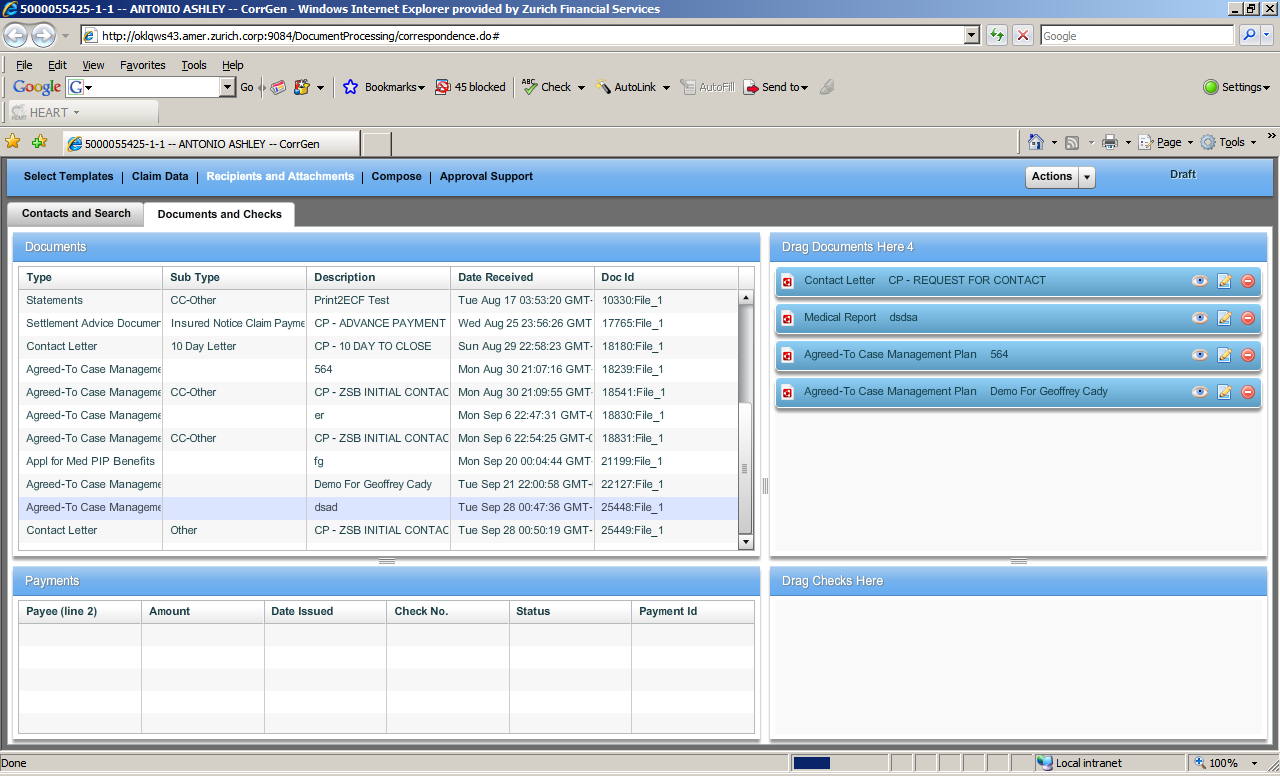Refresh the page with the green arrows icon
Image resolution: width=1280 pixels, height=776 pixels.
click(x=997, y=35)
